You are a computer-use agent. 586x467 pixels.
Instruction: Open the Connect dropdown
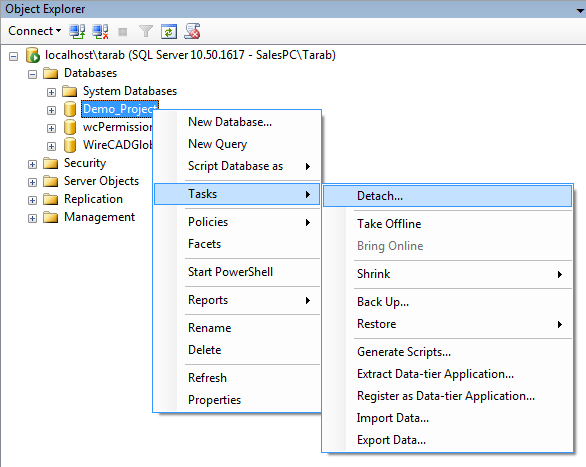click(34, 31)
